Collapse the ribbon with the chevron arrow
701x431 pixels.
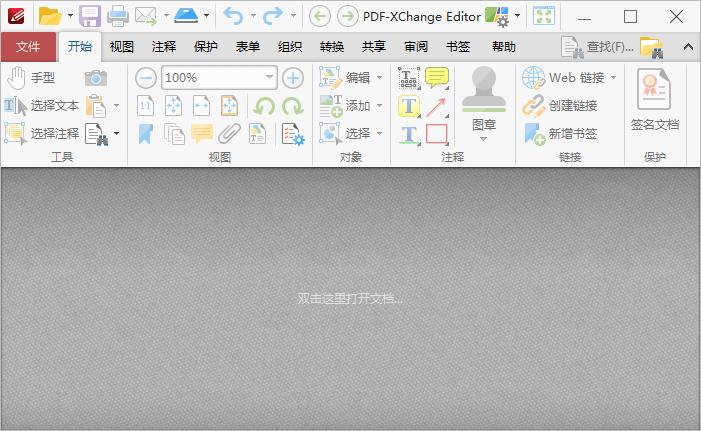click(x=688, y=47)
